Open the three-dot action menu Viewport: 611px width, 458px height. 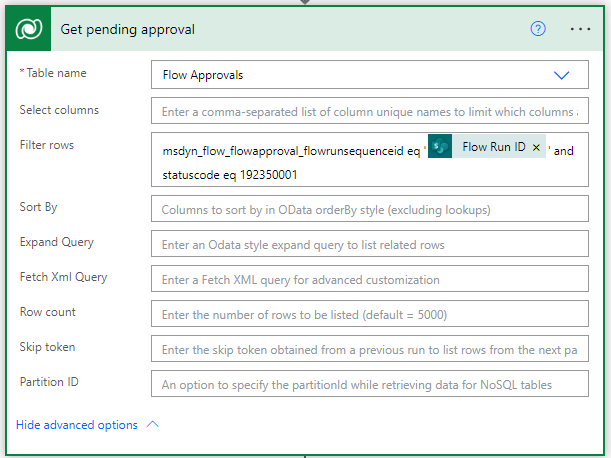[x=580, y=29]
